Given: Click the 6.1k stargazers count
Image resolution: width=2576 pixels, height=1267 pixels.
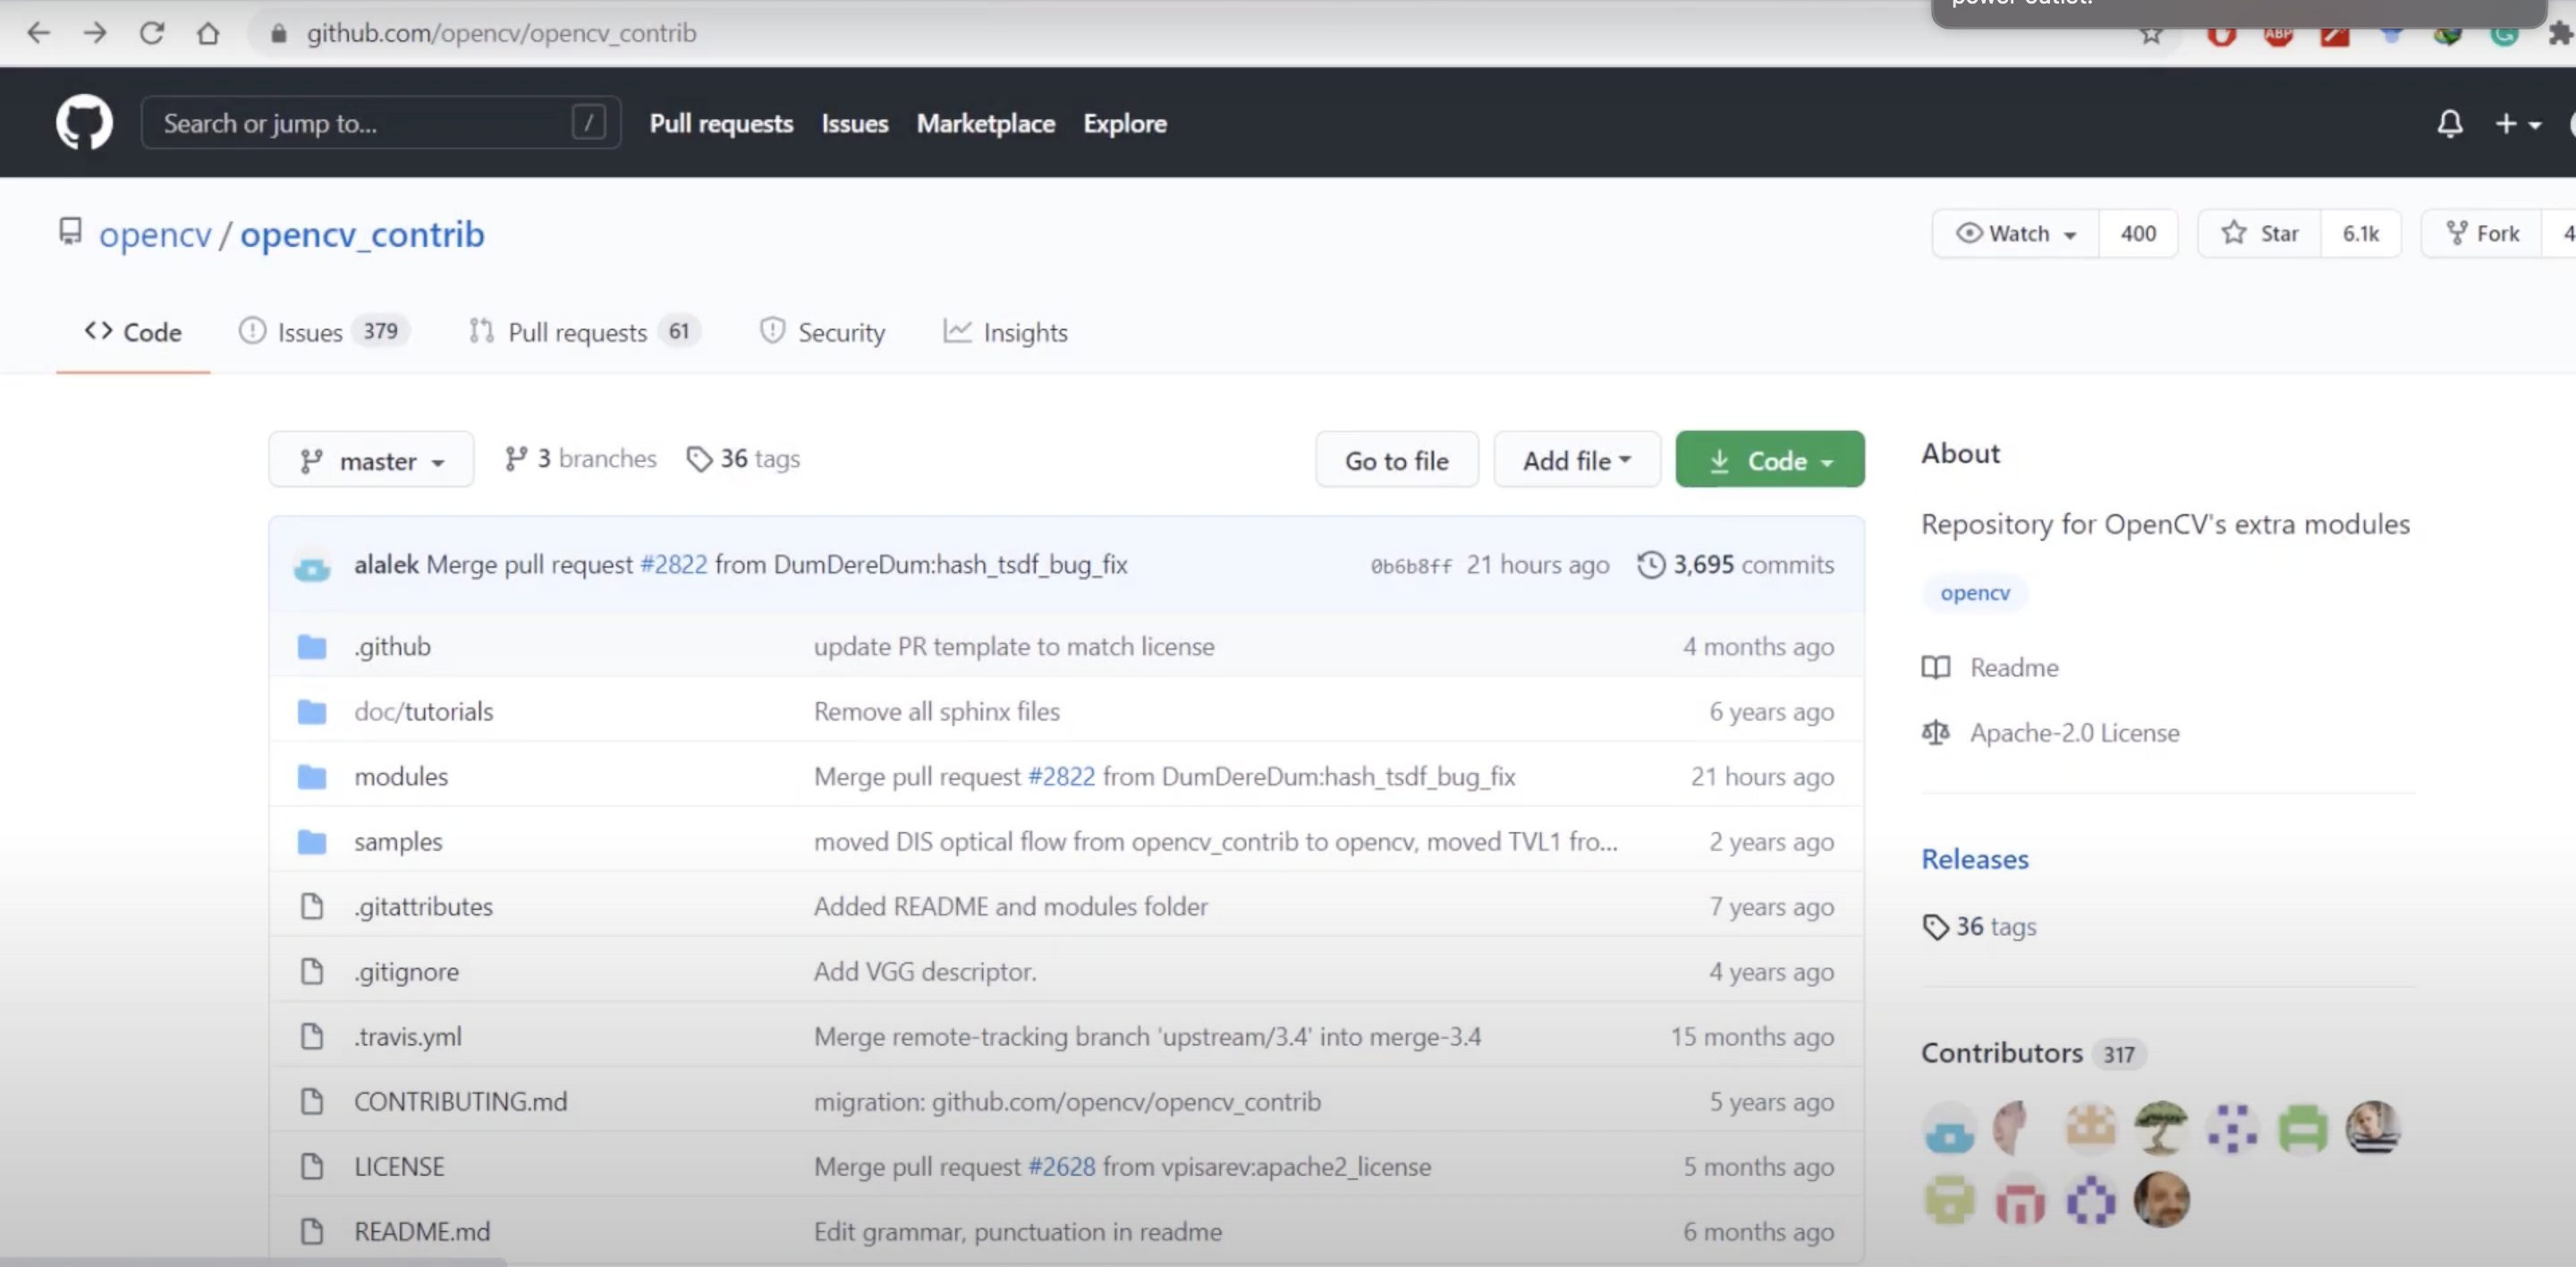Looking at the screenshot, I should coord(2360,233).
